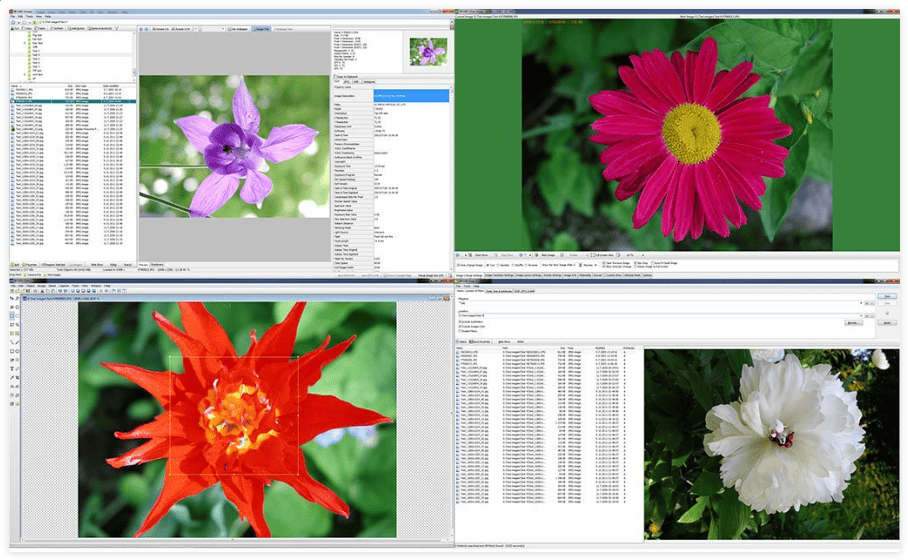The width and height of the screenshot is (908, 560).
Task: Switch to the EXIF, IPTC & XMP search tab
Action: pos(525,291)
